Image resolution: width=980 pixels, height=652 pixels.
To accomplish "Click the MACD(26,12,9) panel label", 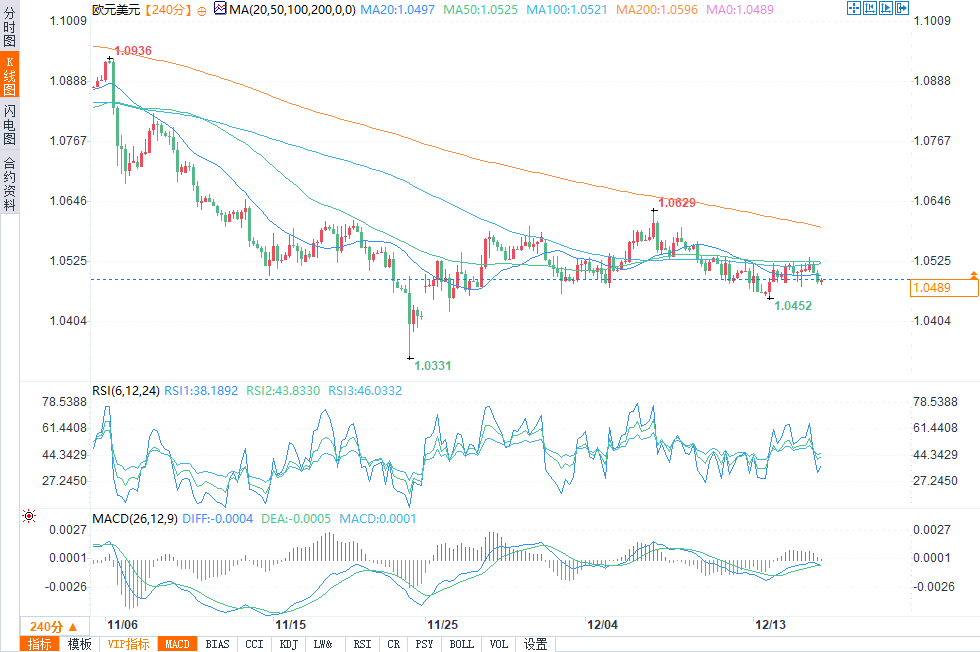I will click(135, 519).
